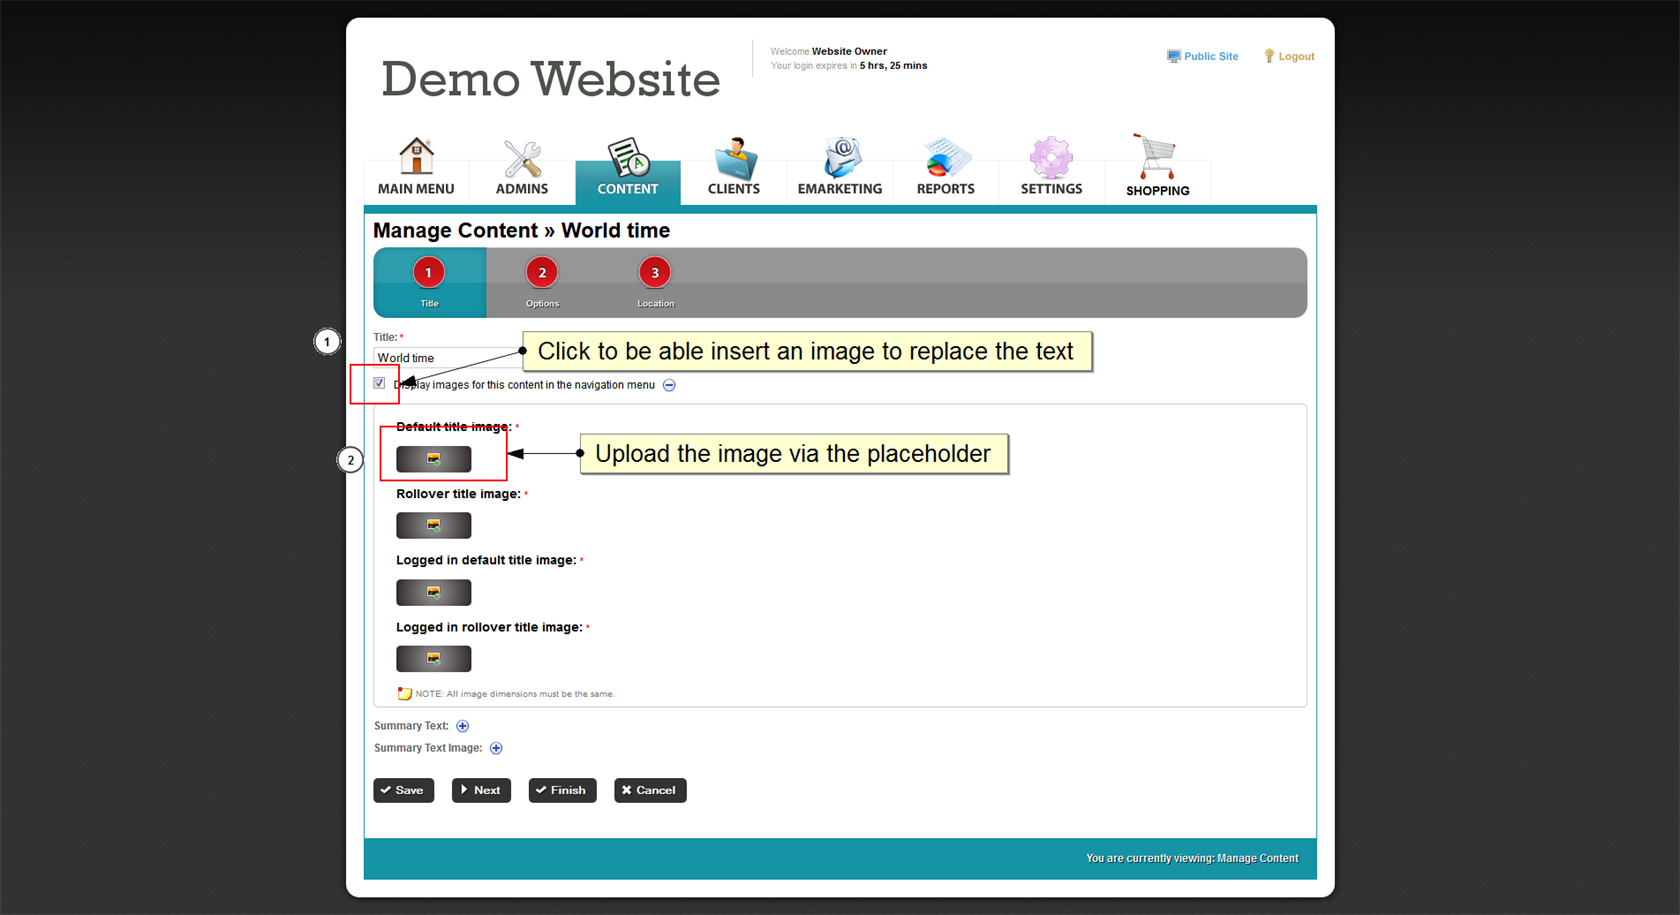The height and width of the screenshot is (915, 1680).
Task: Open the Clients section icon
Action: point(734,158)
